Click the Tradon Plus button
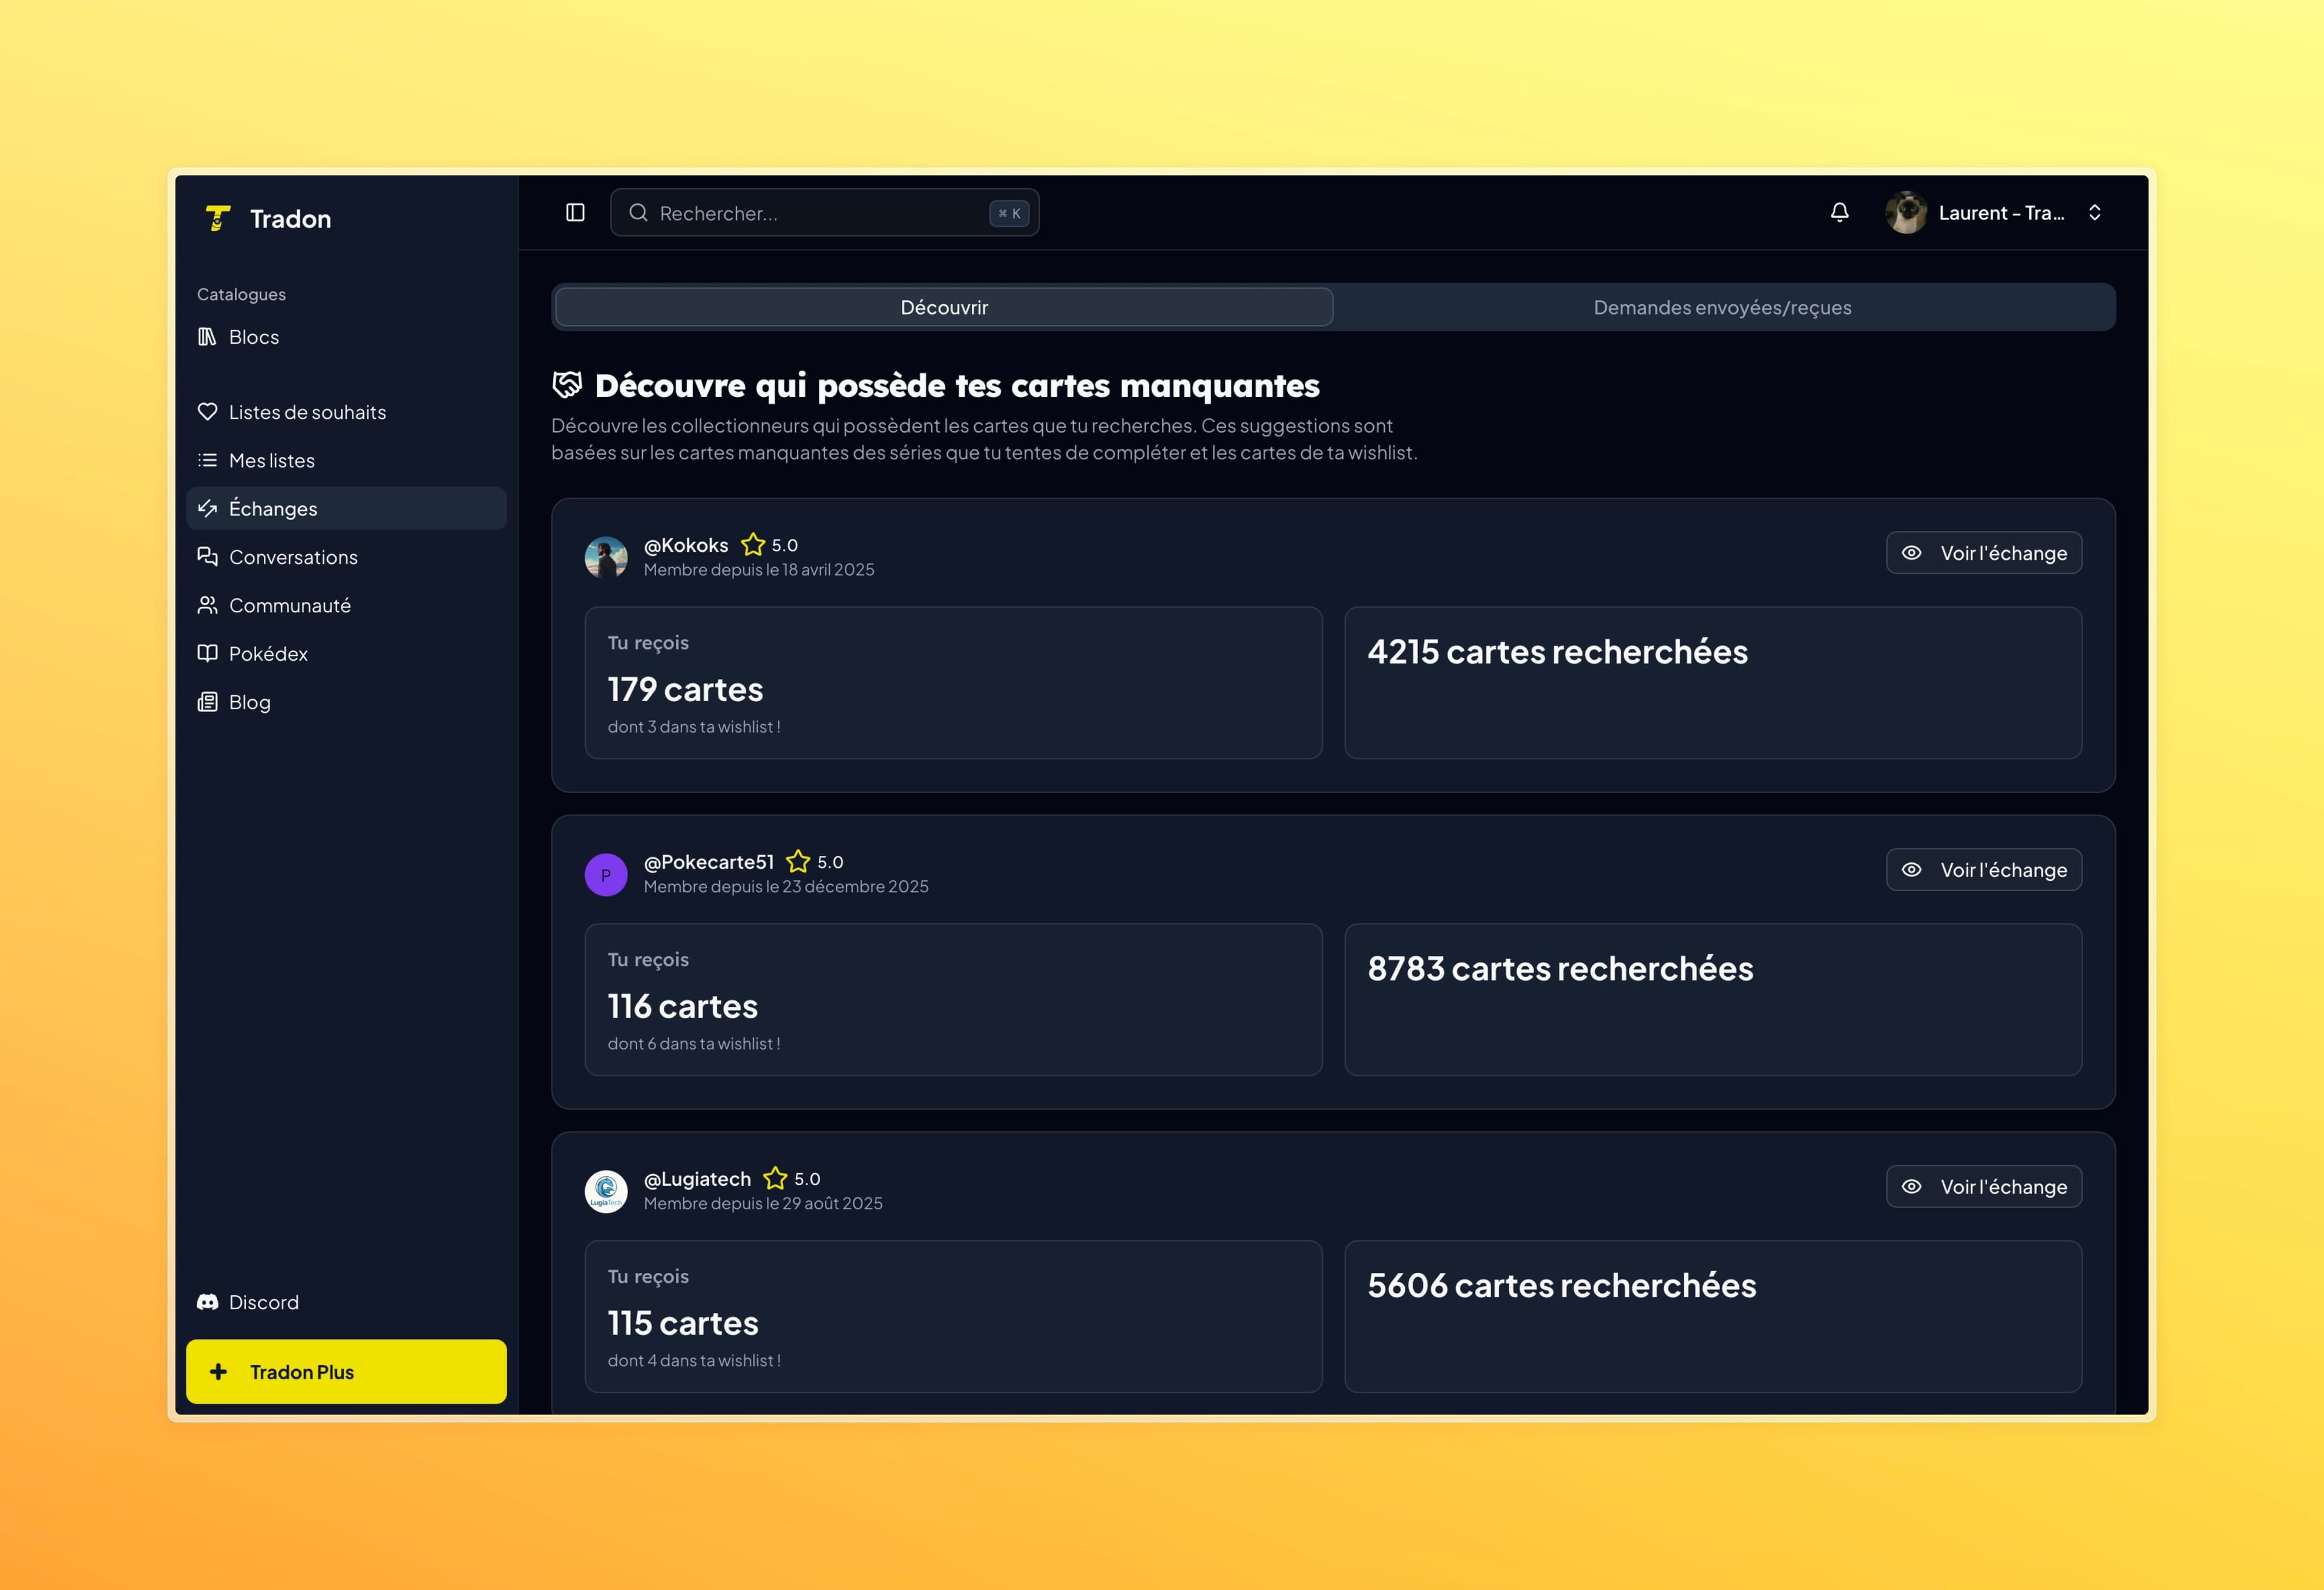Screen dimensions: 2324x1590 tap(346, 1372)
